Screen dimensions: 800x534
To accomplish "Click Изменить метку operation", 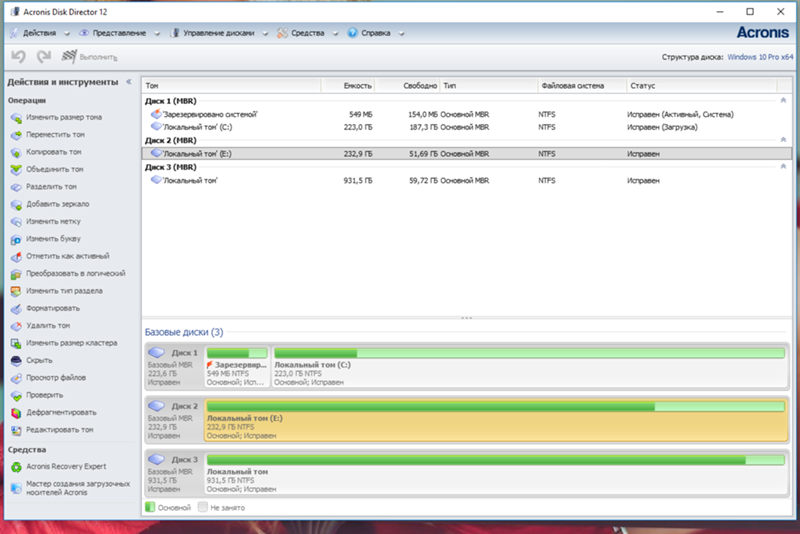I will [46, 221].
